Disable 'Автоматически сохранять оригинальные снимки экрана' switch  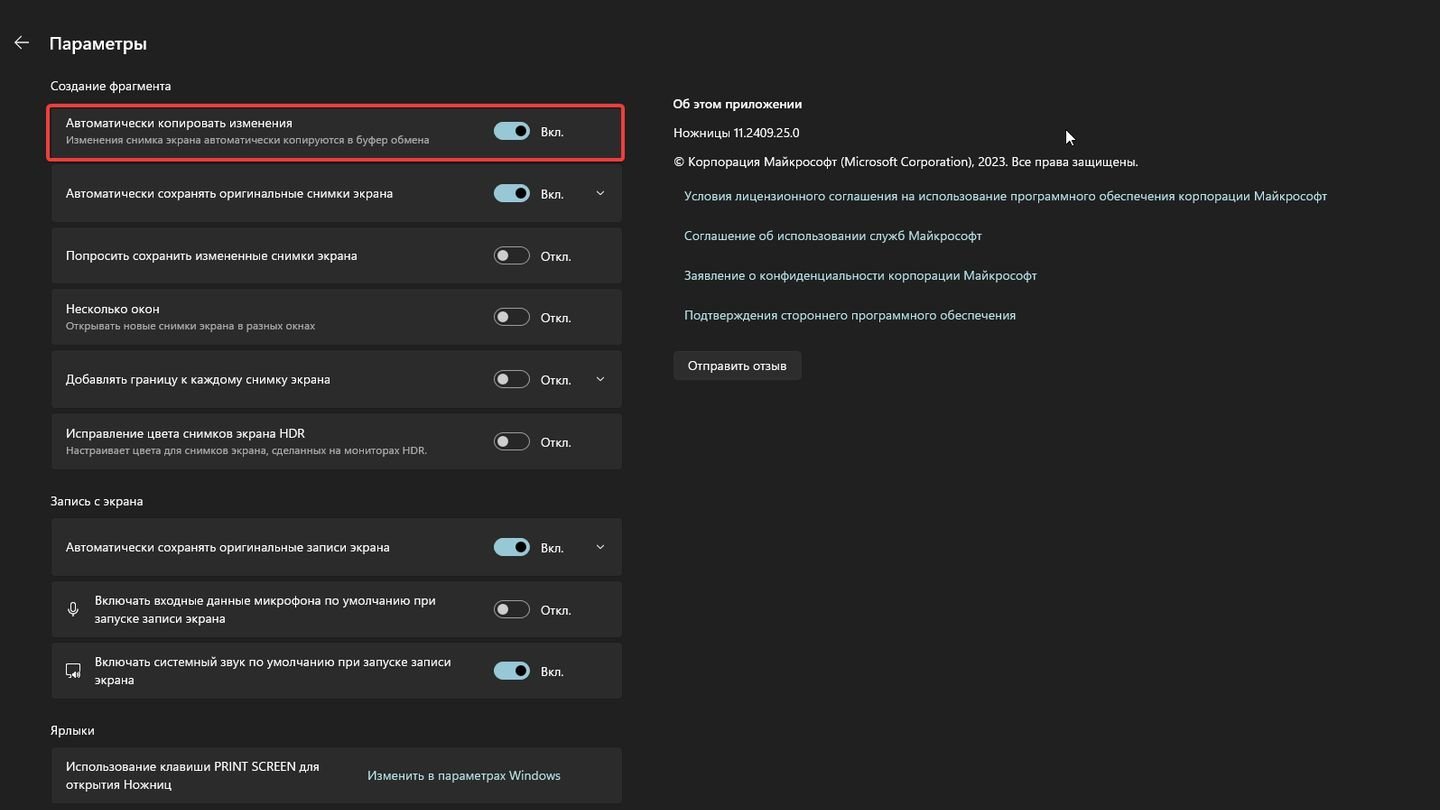click(x=511, y=193)
